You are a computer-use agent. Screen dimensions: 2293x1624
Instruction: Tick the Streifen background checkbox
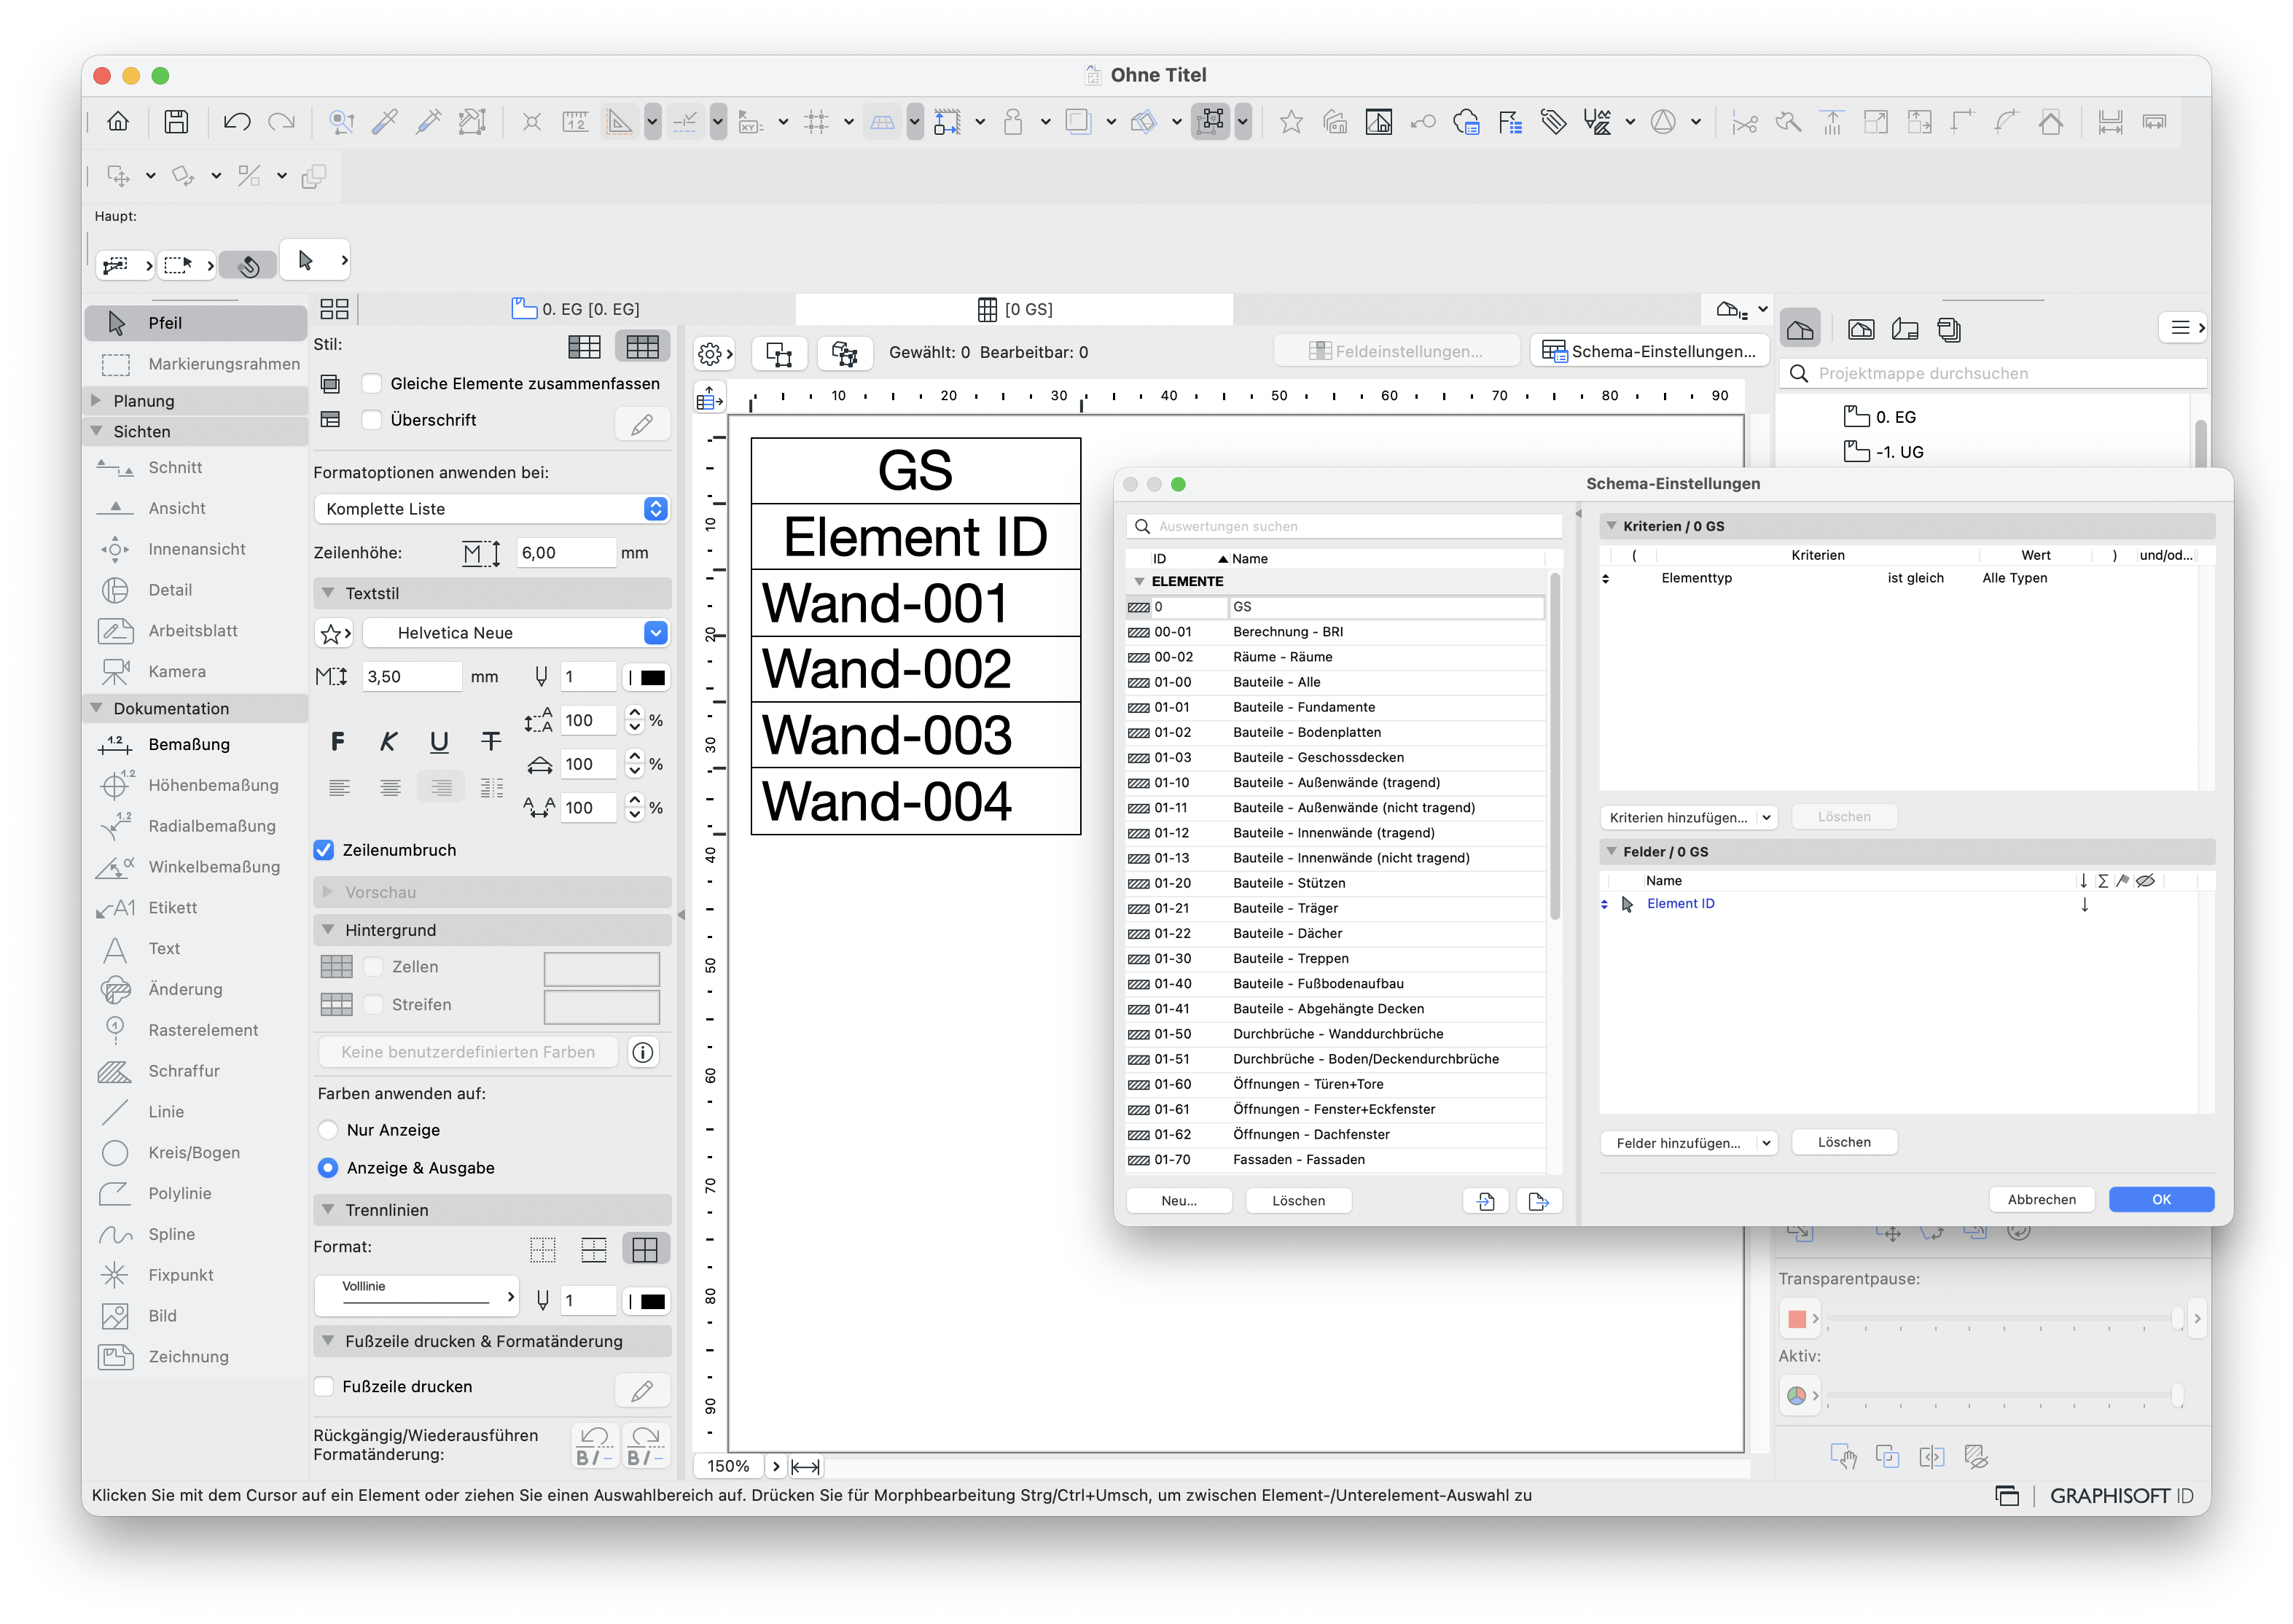pyautogui.click(x=373, y=1004)
